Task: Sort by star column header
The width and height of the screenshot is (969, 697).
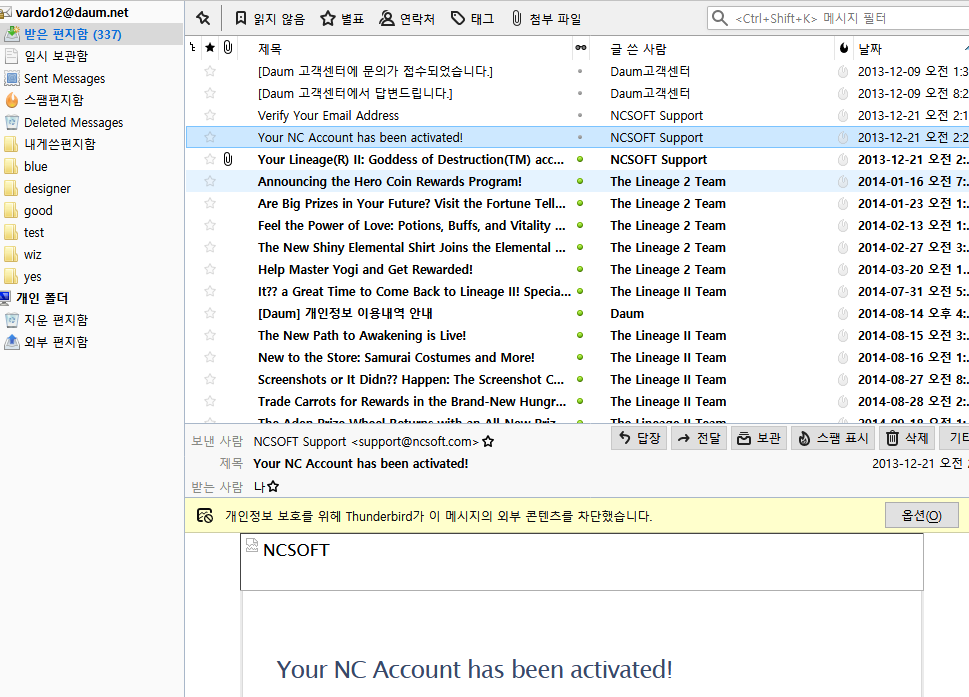Action: (210, 48)
